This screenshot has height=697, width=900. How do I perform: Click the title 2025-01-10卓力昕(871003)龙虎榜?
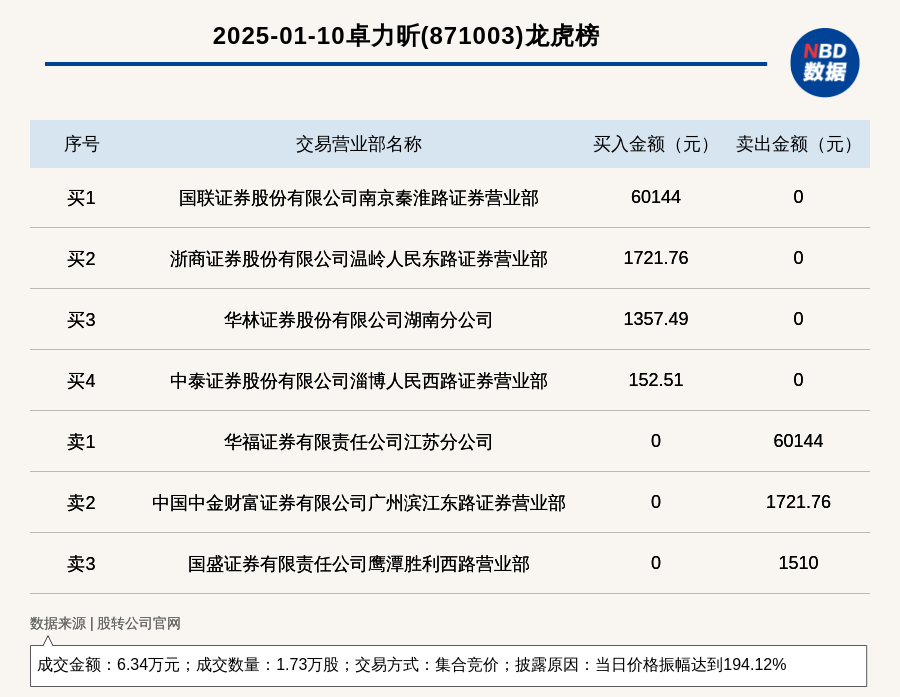coord(406,36)
